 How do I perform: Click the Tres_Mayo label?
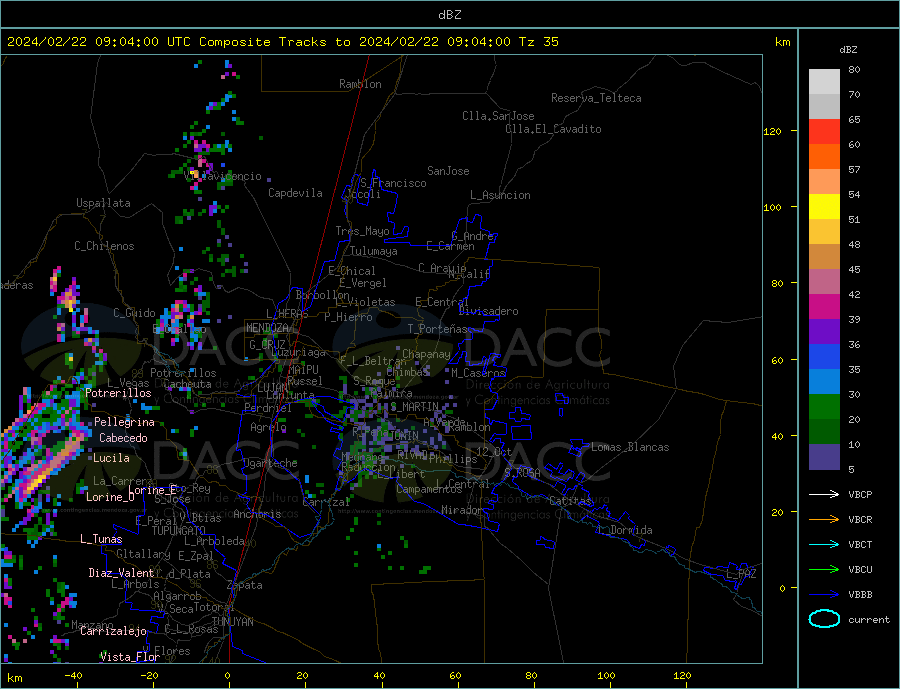point(362,231)
